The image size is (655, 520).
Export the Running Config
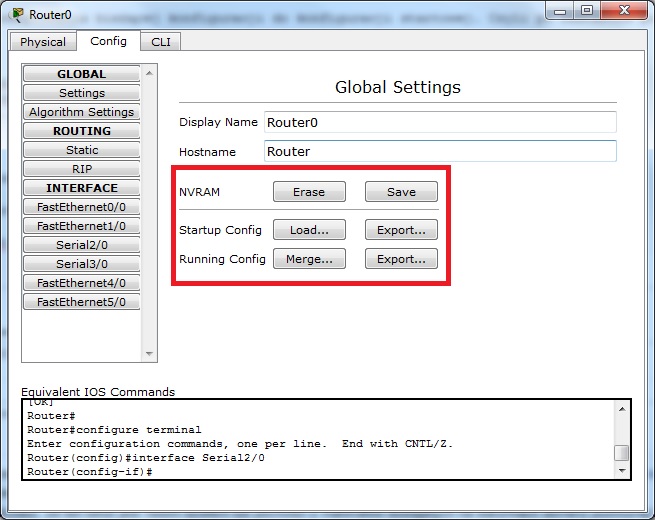point(401,259)
